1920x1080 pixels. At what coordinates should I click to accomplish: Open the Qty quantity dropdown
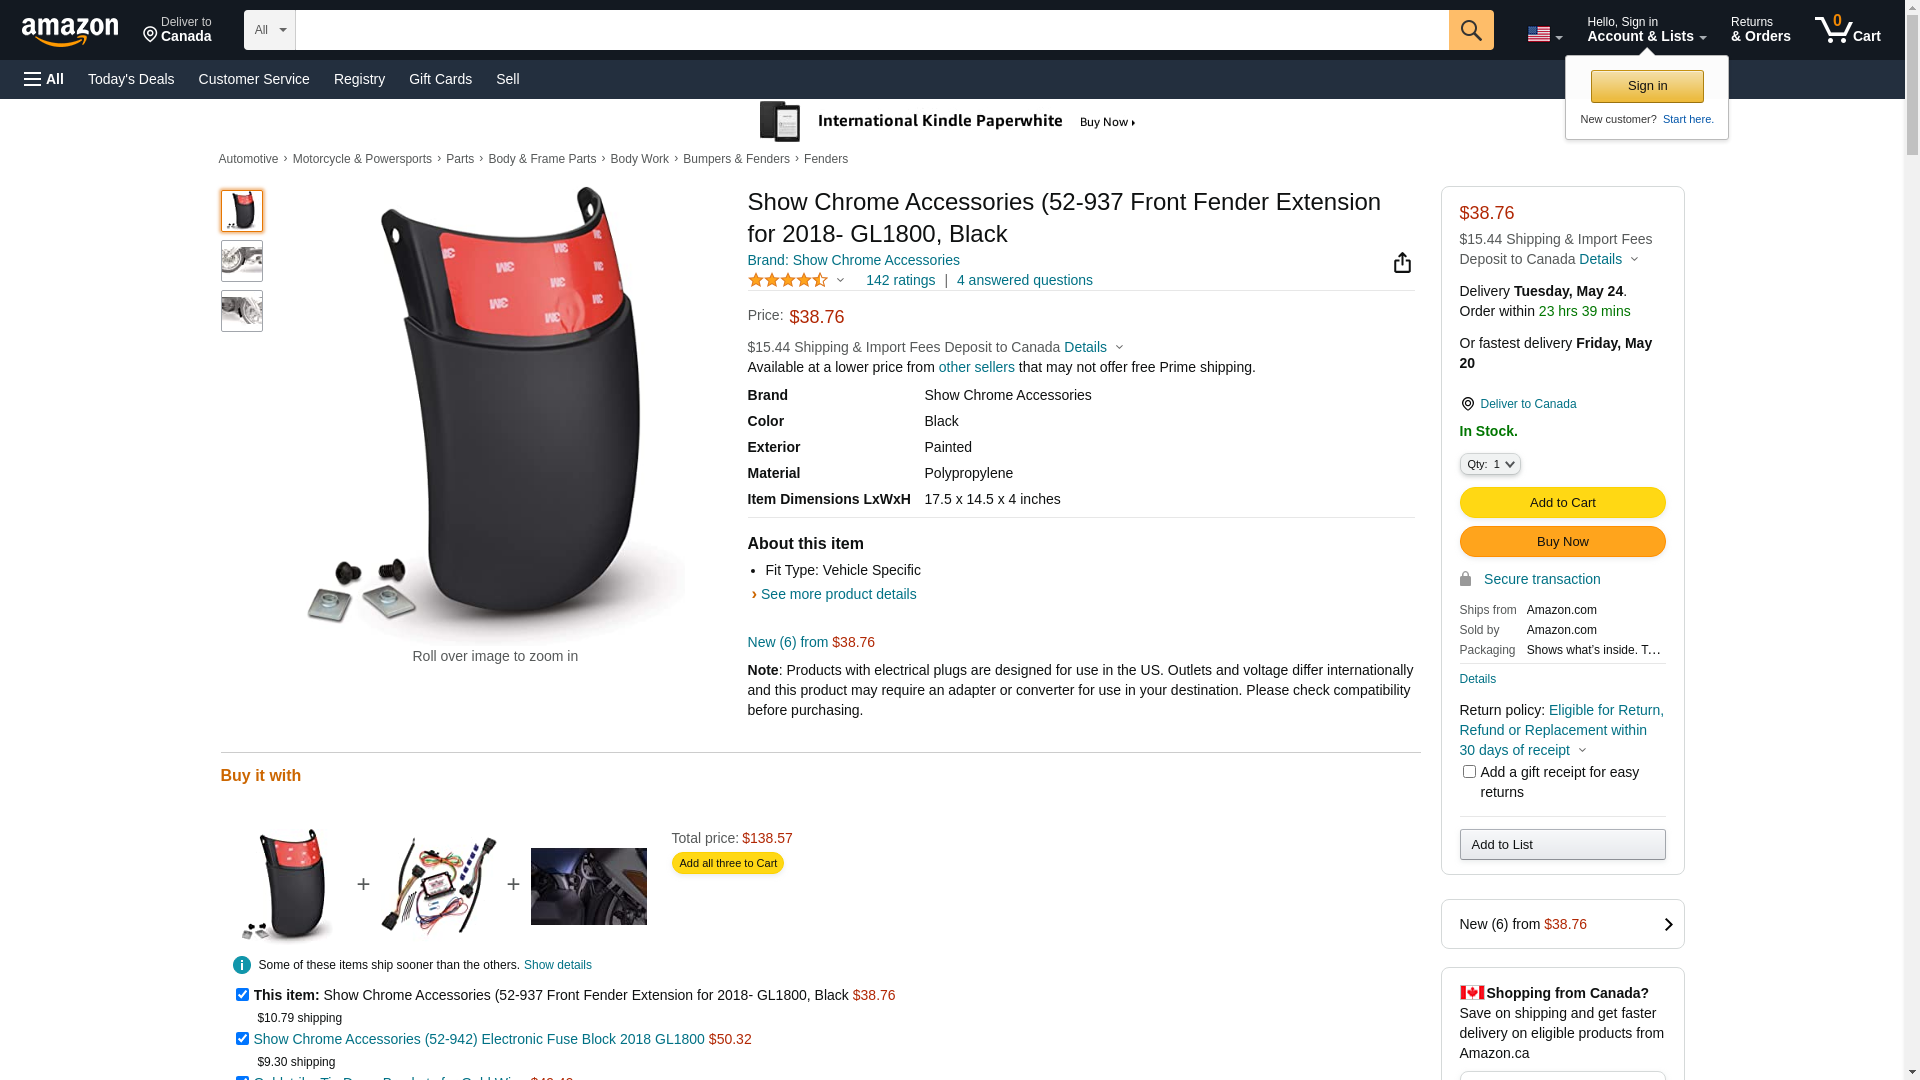point(1490,464)
